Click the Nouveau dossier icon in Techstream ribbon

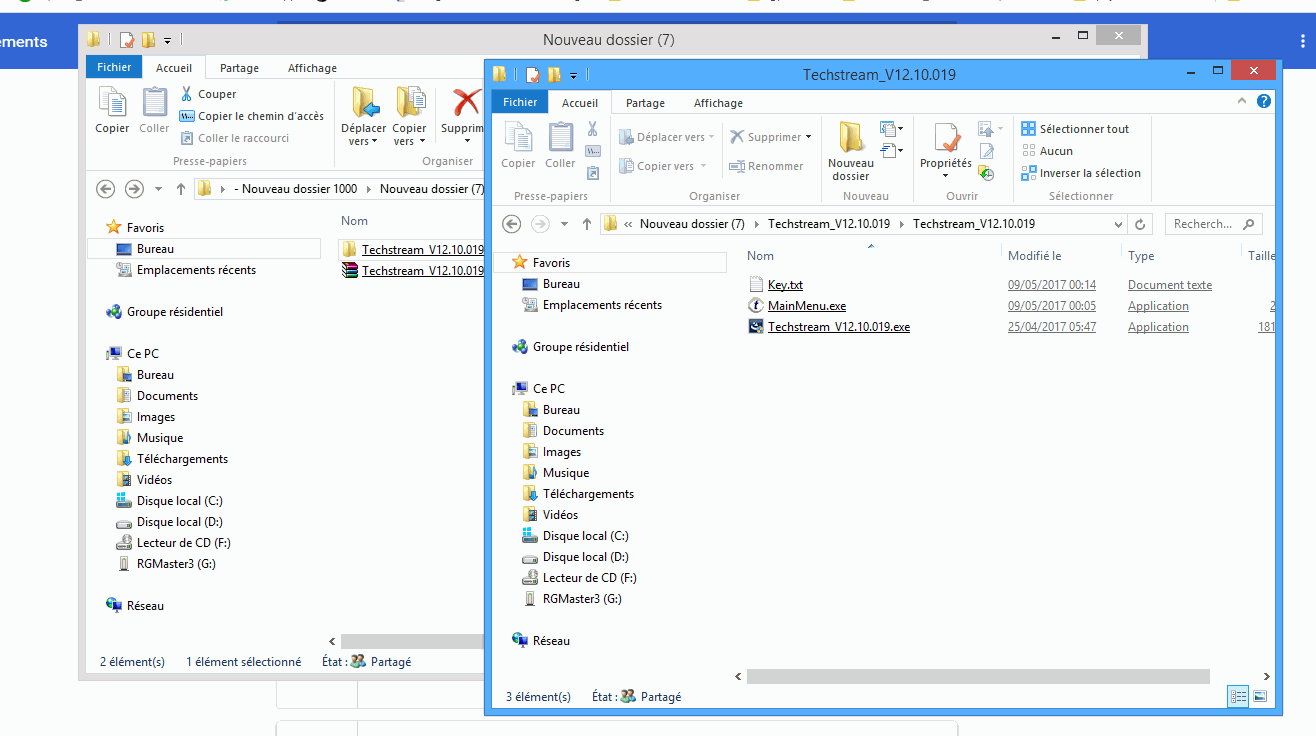point(851,137)
